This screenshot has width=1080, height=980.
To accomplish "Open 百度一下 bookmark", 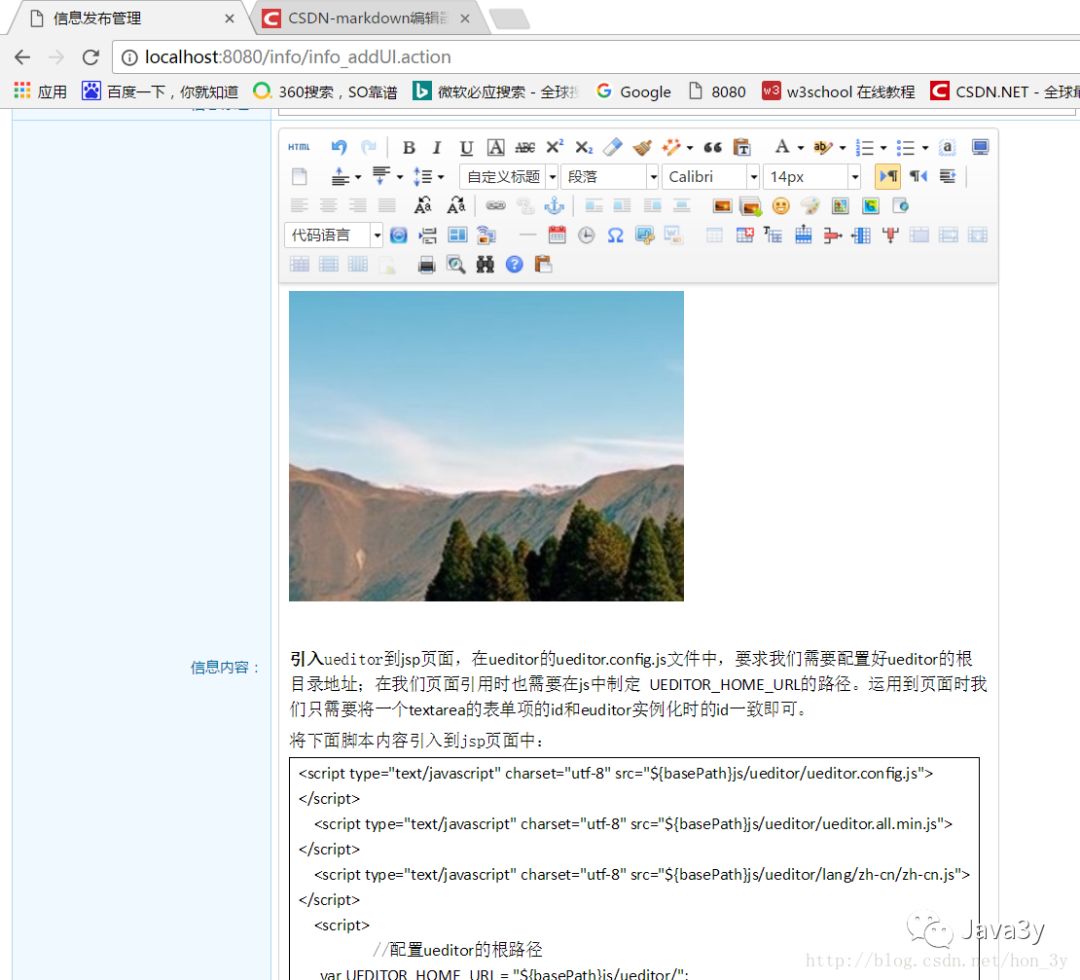I will [x=160, y=92].
